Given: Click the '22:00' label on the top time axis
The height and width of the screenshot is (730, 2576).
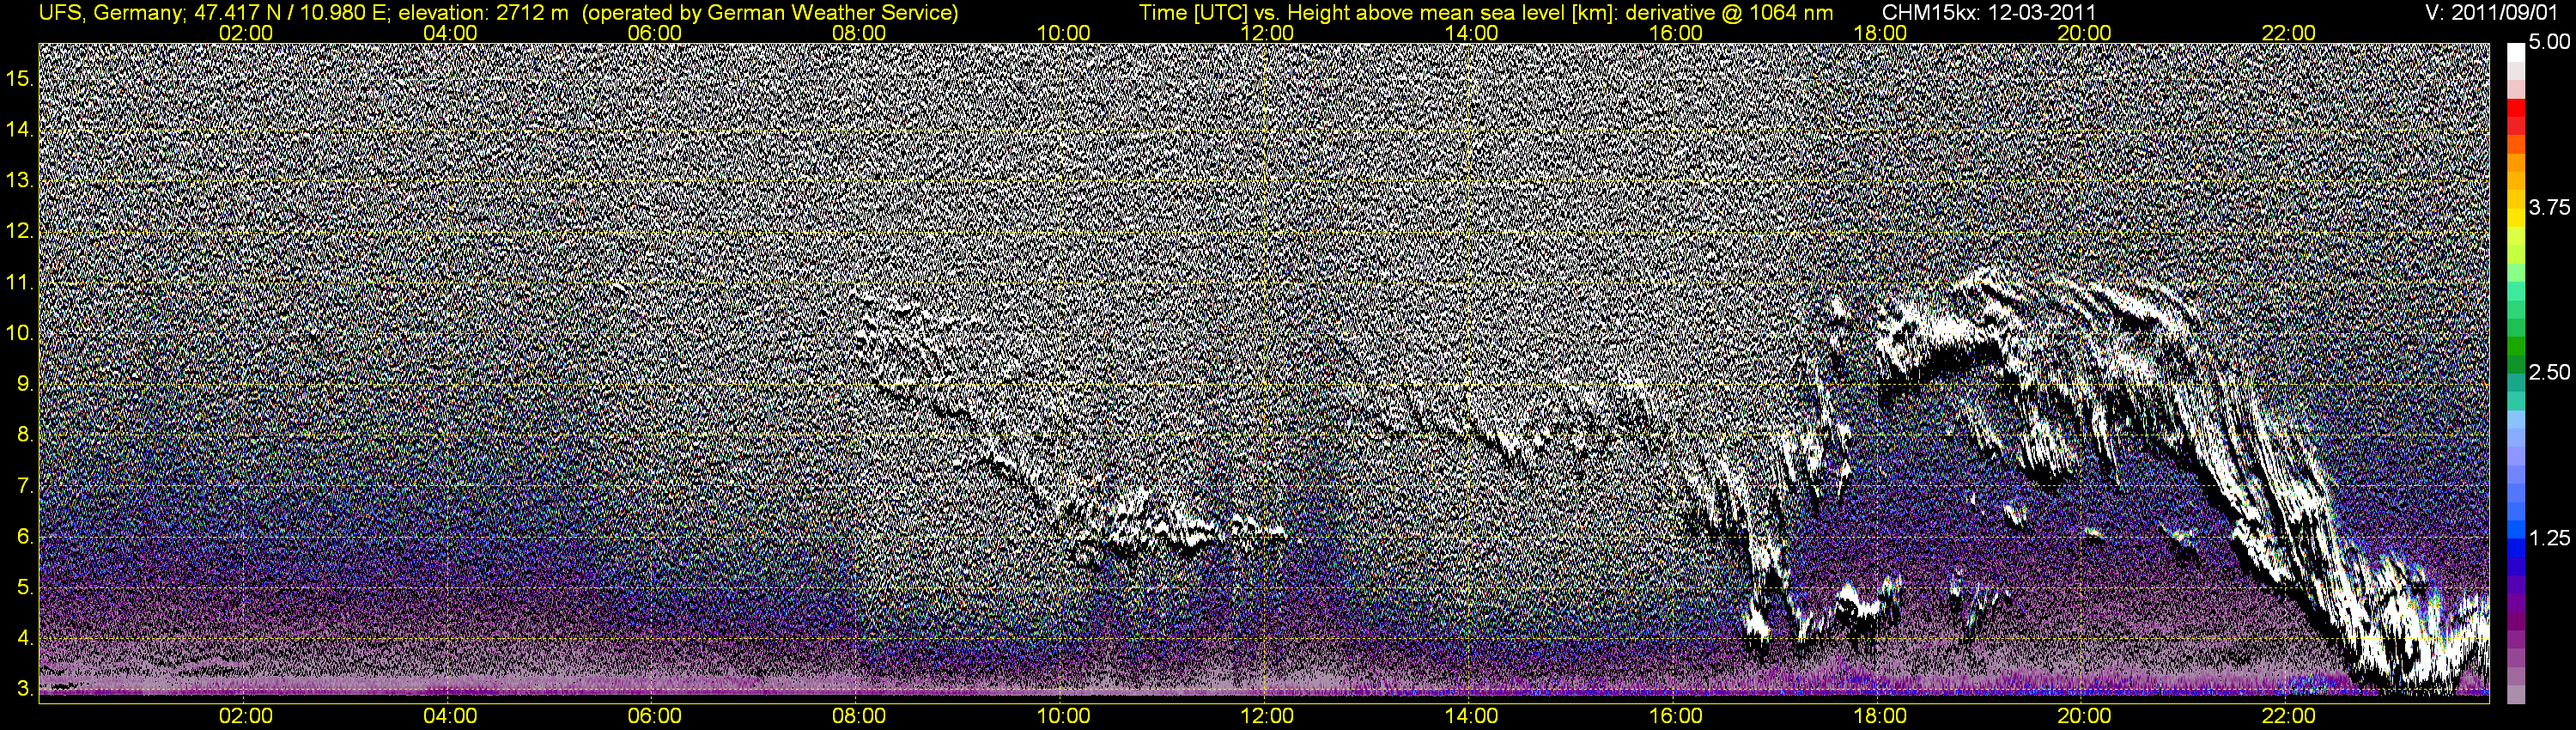Looking at the screenshot, I should 2288,33.
